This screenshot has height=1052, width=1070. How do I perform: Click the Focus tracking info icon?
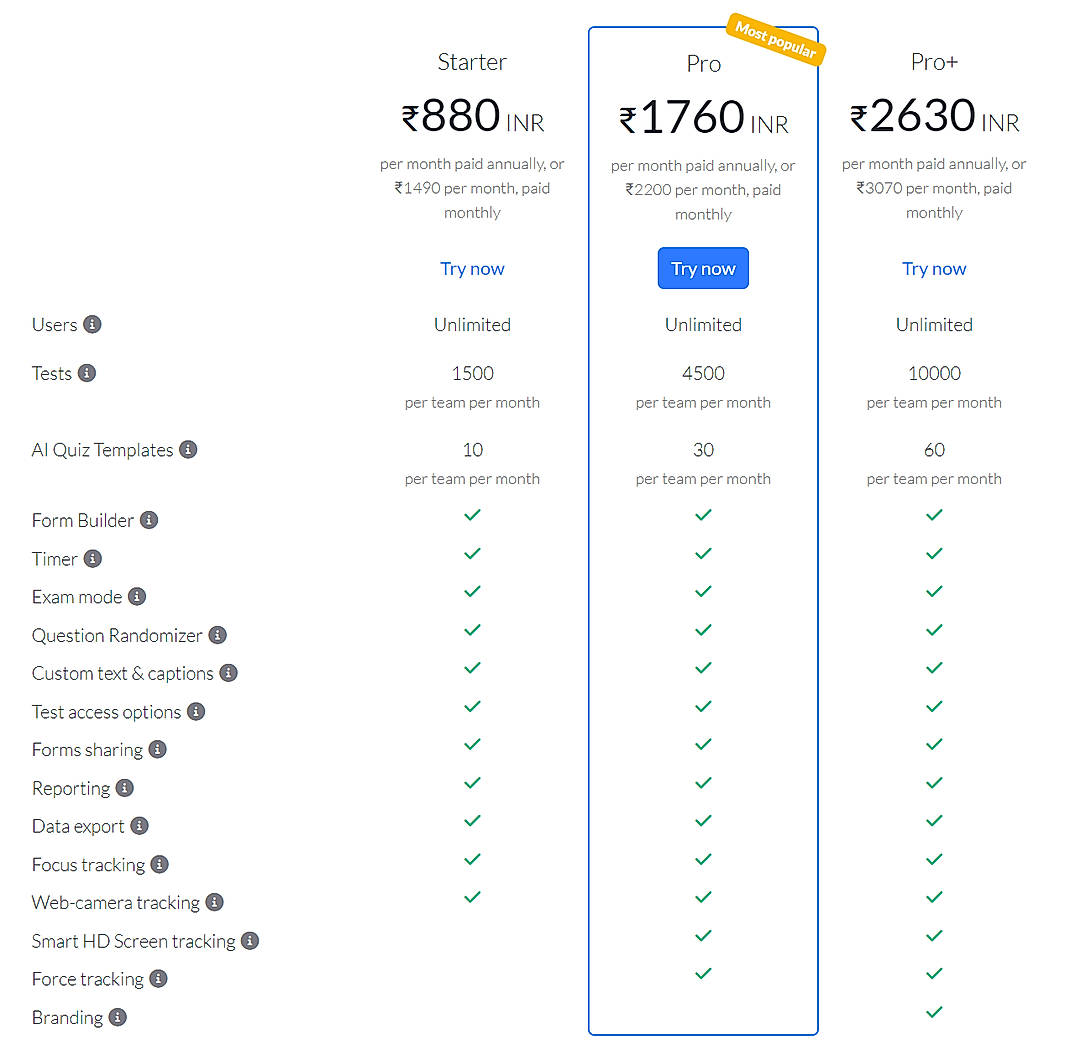[160, 864]
